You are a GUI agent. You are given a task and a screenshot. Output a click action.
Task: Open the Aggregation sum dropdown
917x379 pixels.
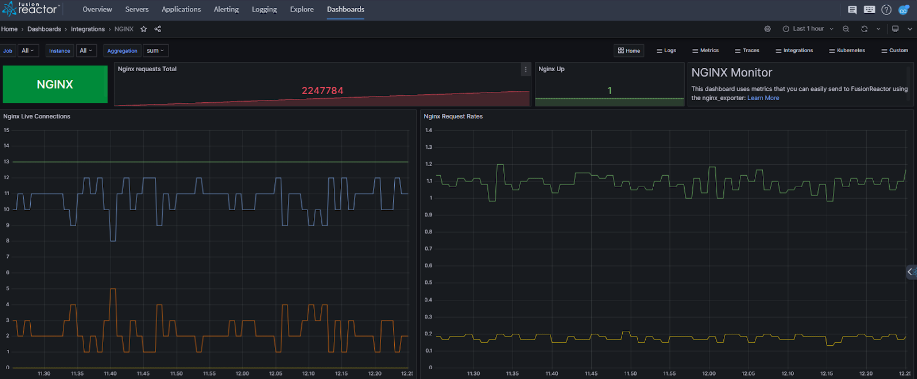[156, 51]
